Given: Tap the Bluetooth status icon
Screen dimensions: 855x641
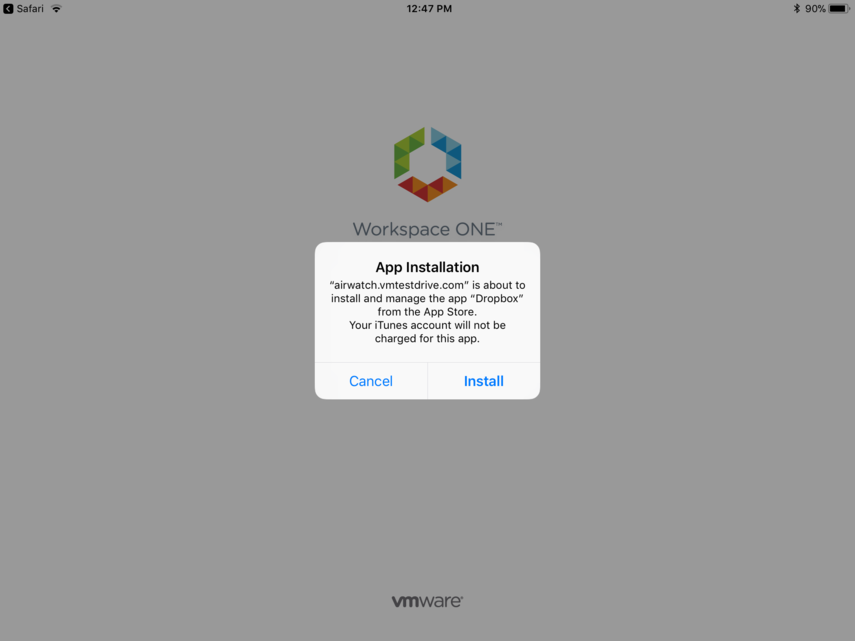Looking at the screenshot, I should [x=797, y=9].
